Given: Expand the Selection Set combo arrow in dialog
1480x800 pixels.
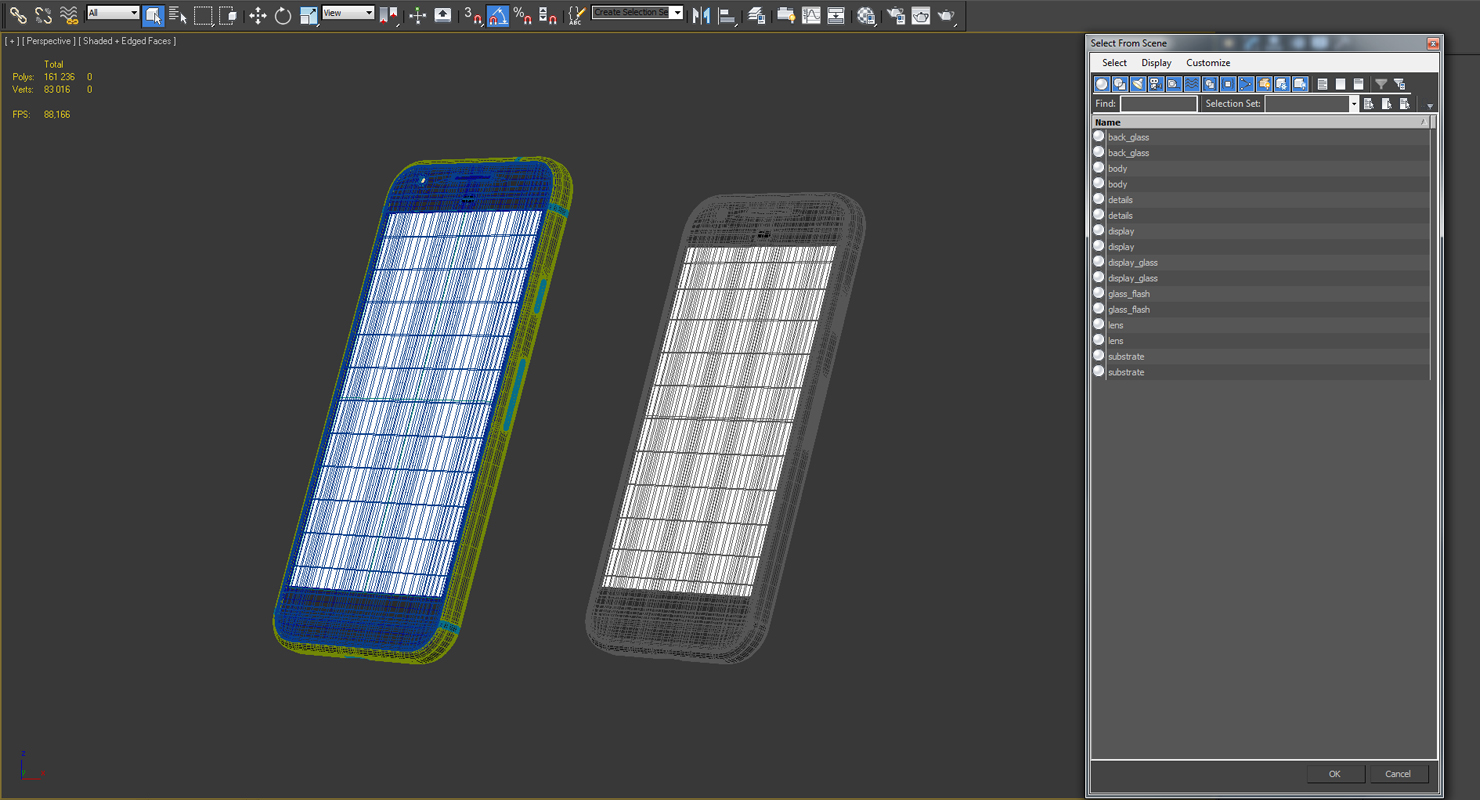Looking at the screenshot, I should pyautogui.click(x=1354, y=104).
